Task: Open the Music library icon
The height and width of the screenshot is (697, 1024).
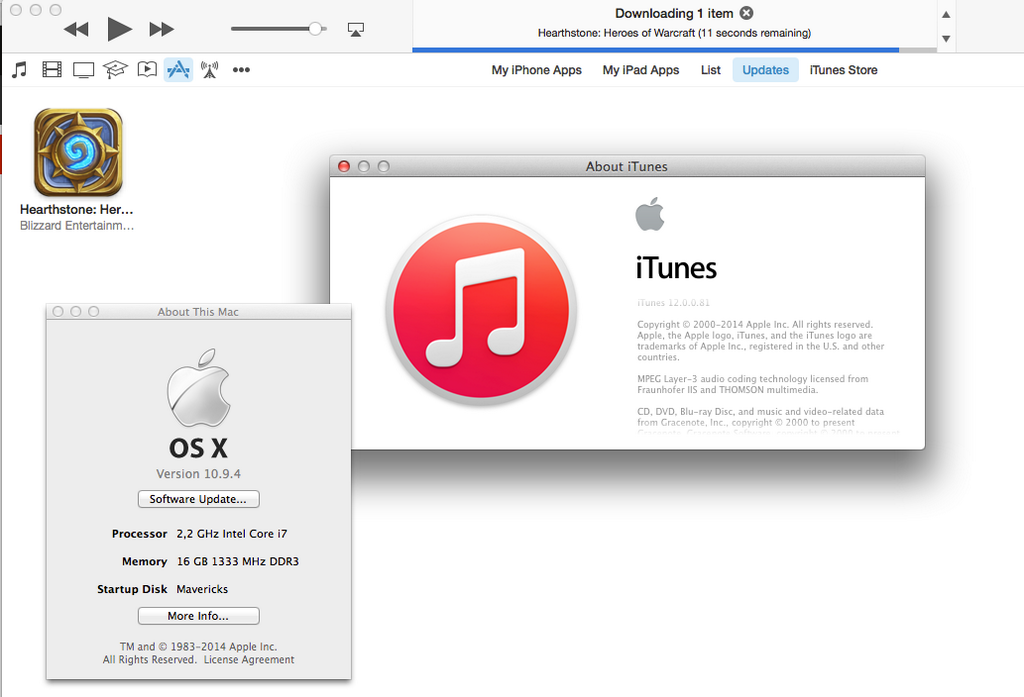Action: tap(20, 69)
